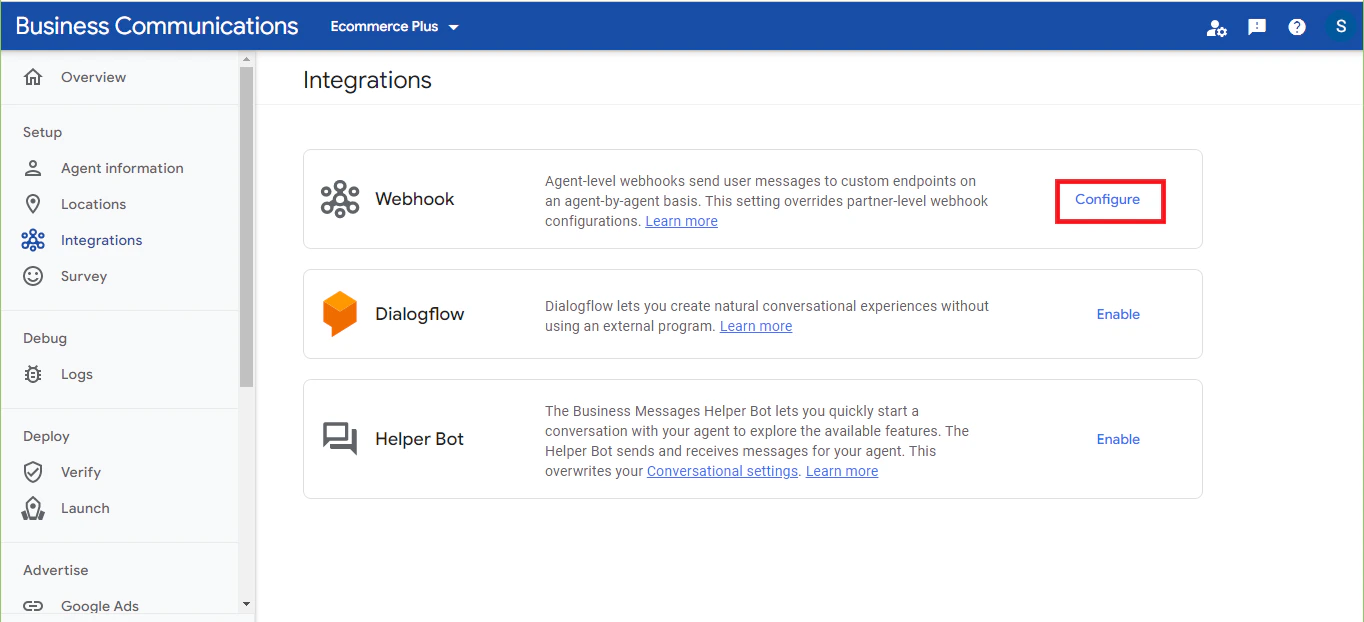The height and width of the screenshot is (622, 1364).
Task: Open the help menu
Action: pos(1296,26)
